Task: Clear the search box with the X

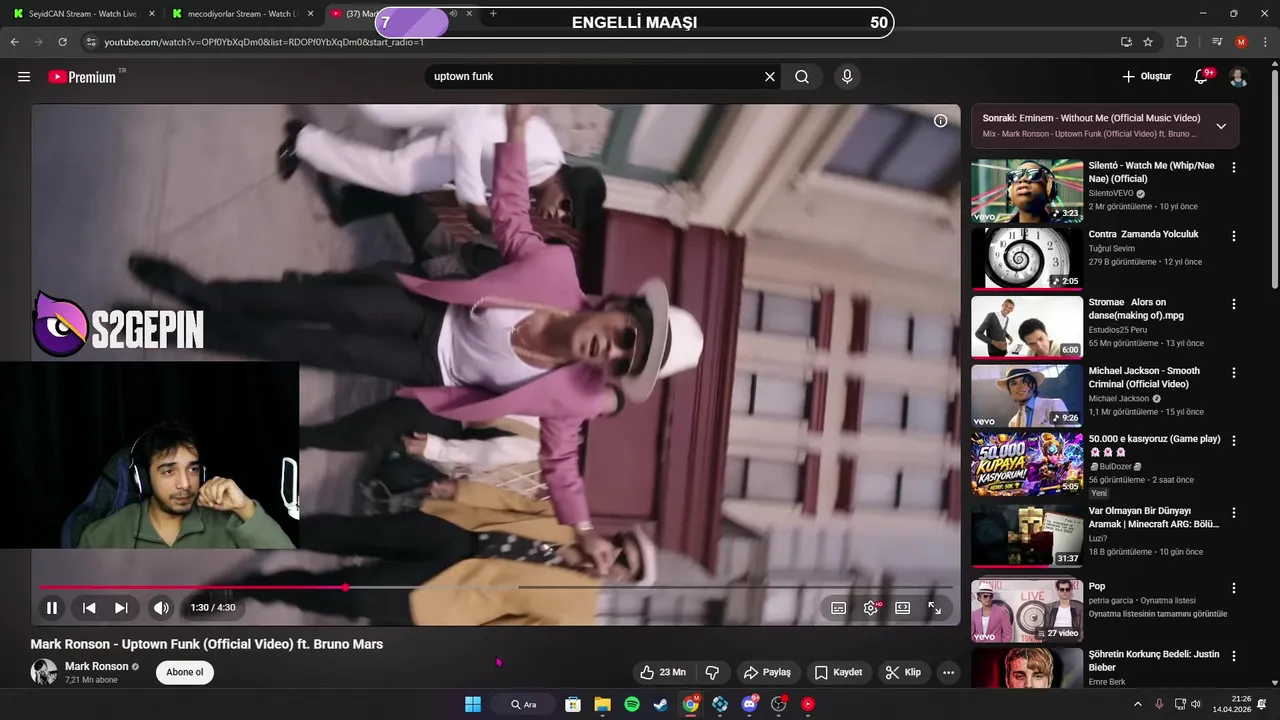Action: 770,77
